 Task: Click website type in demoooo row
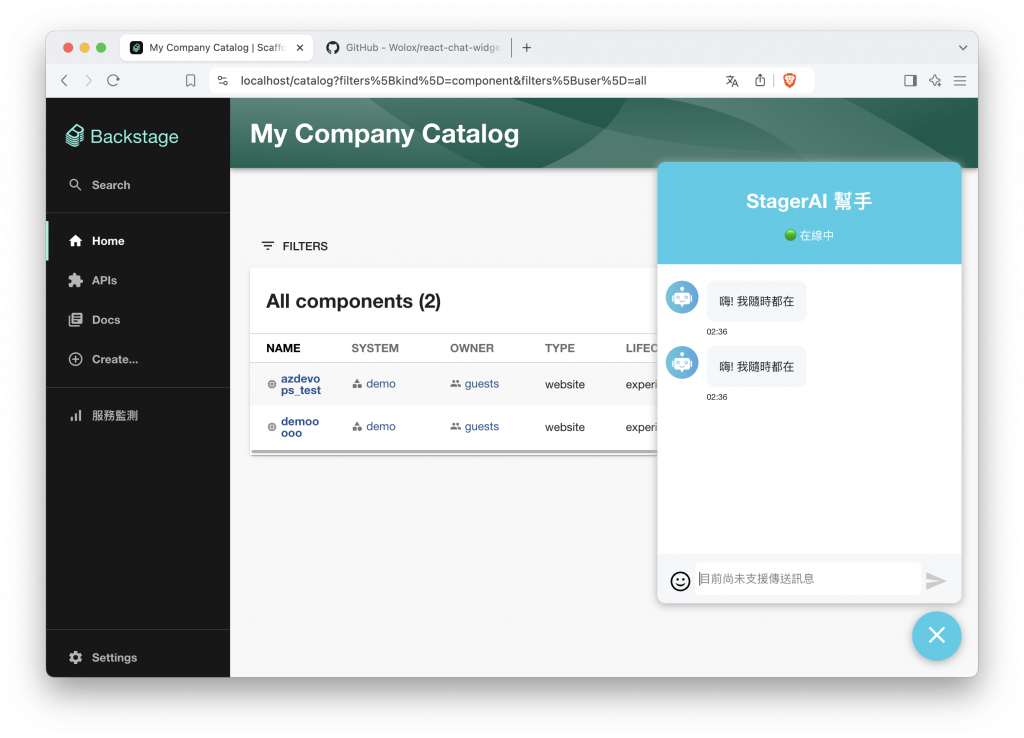click(565, 427)
